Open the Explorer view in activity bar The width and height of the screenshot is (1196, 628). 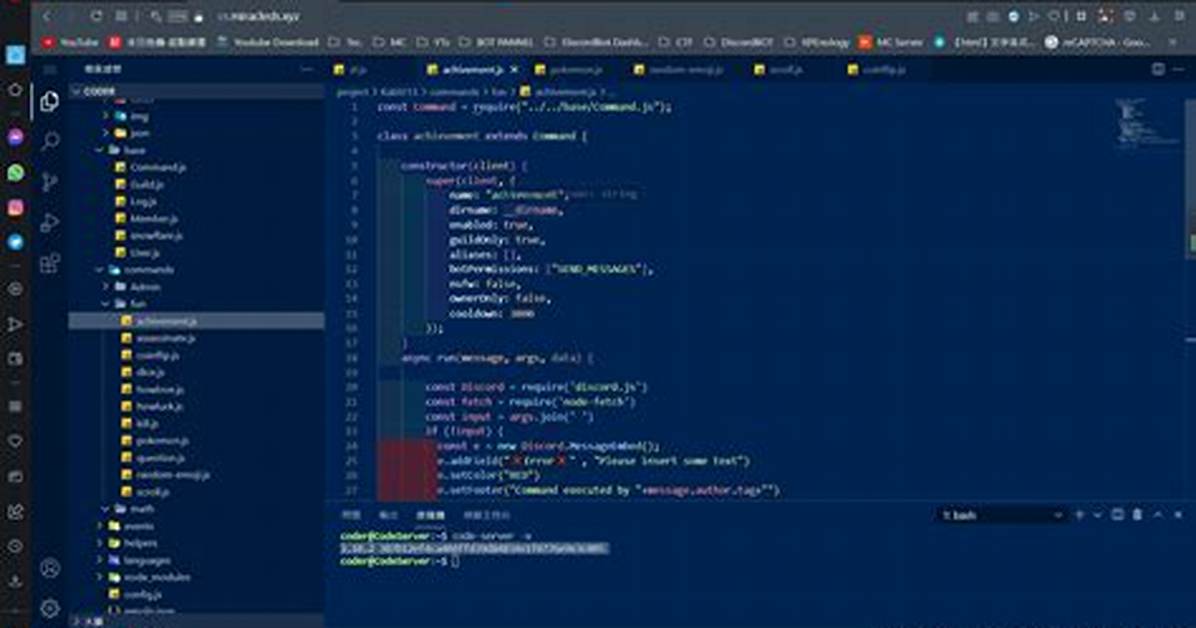tap(50, 101)
